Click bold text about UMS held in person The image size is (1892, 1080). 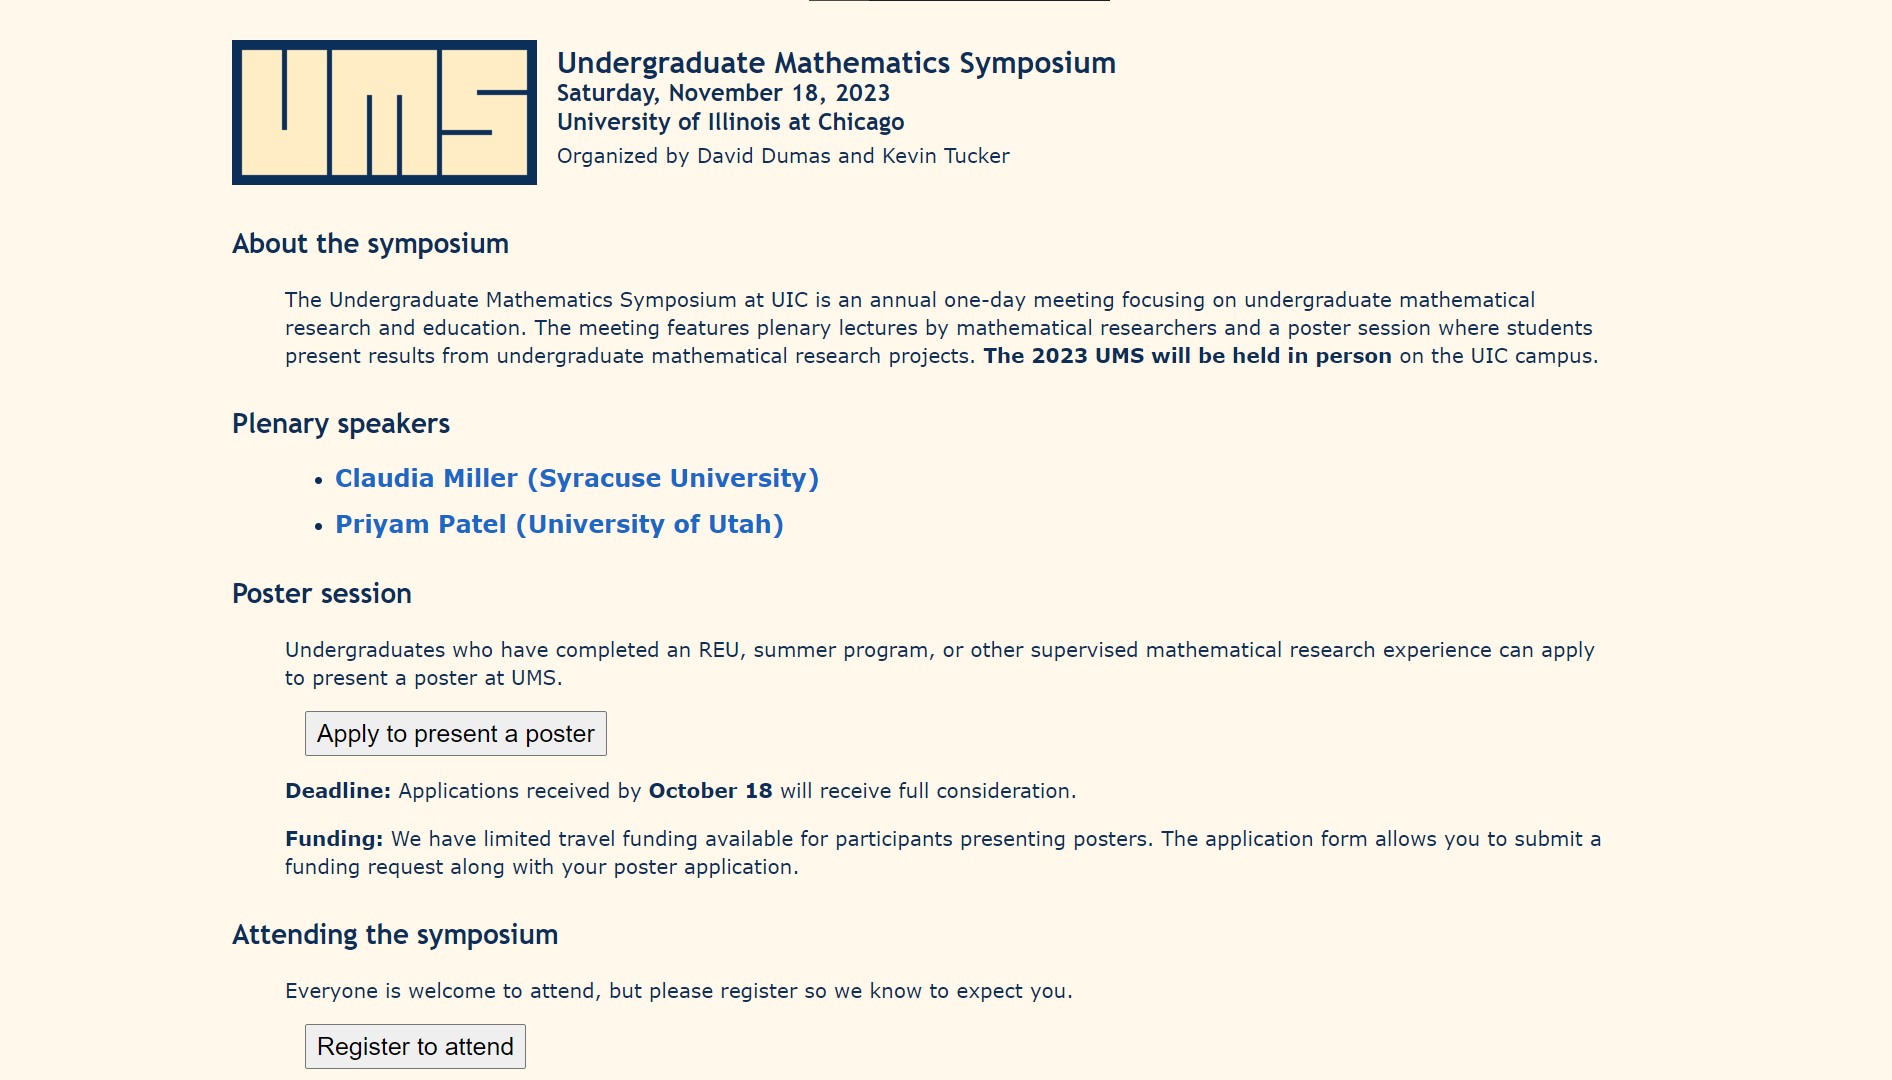(1187, 356)
